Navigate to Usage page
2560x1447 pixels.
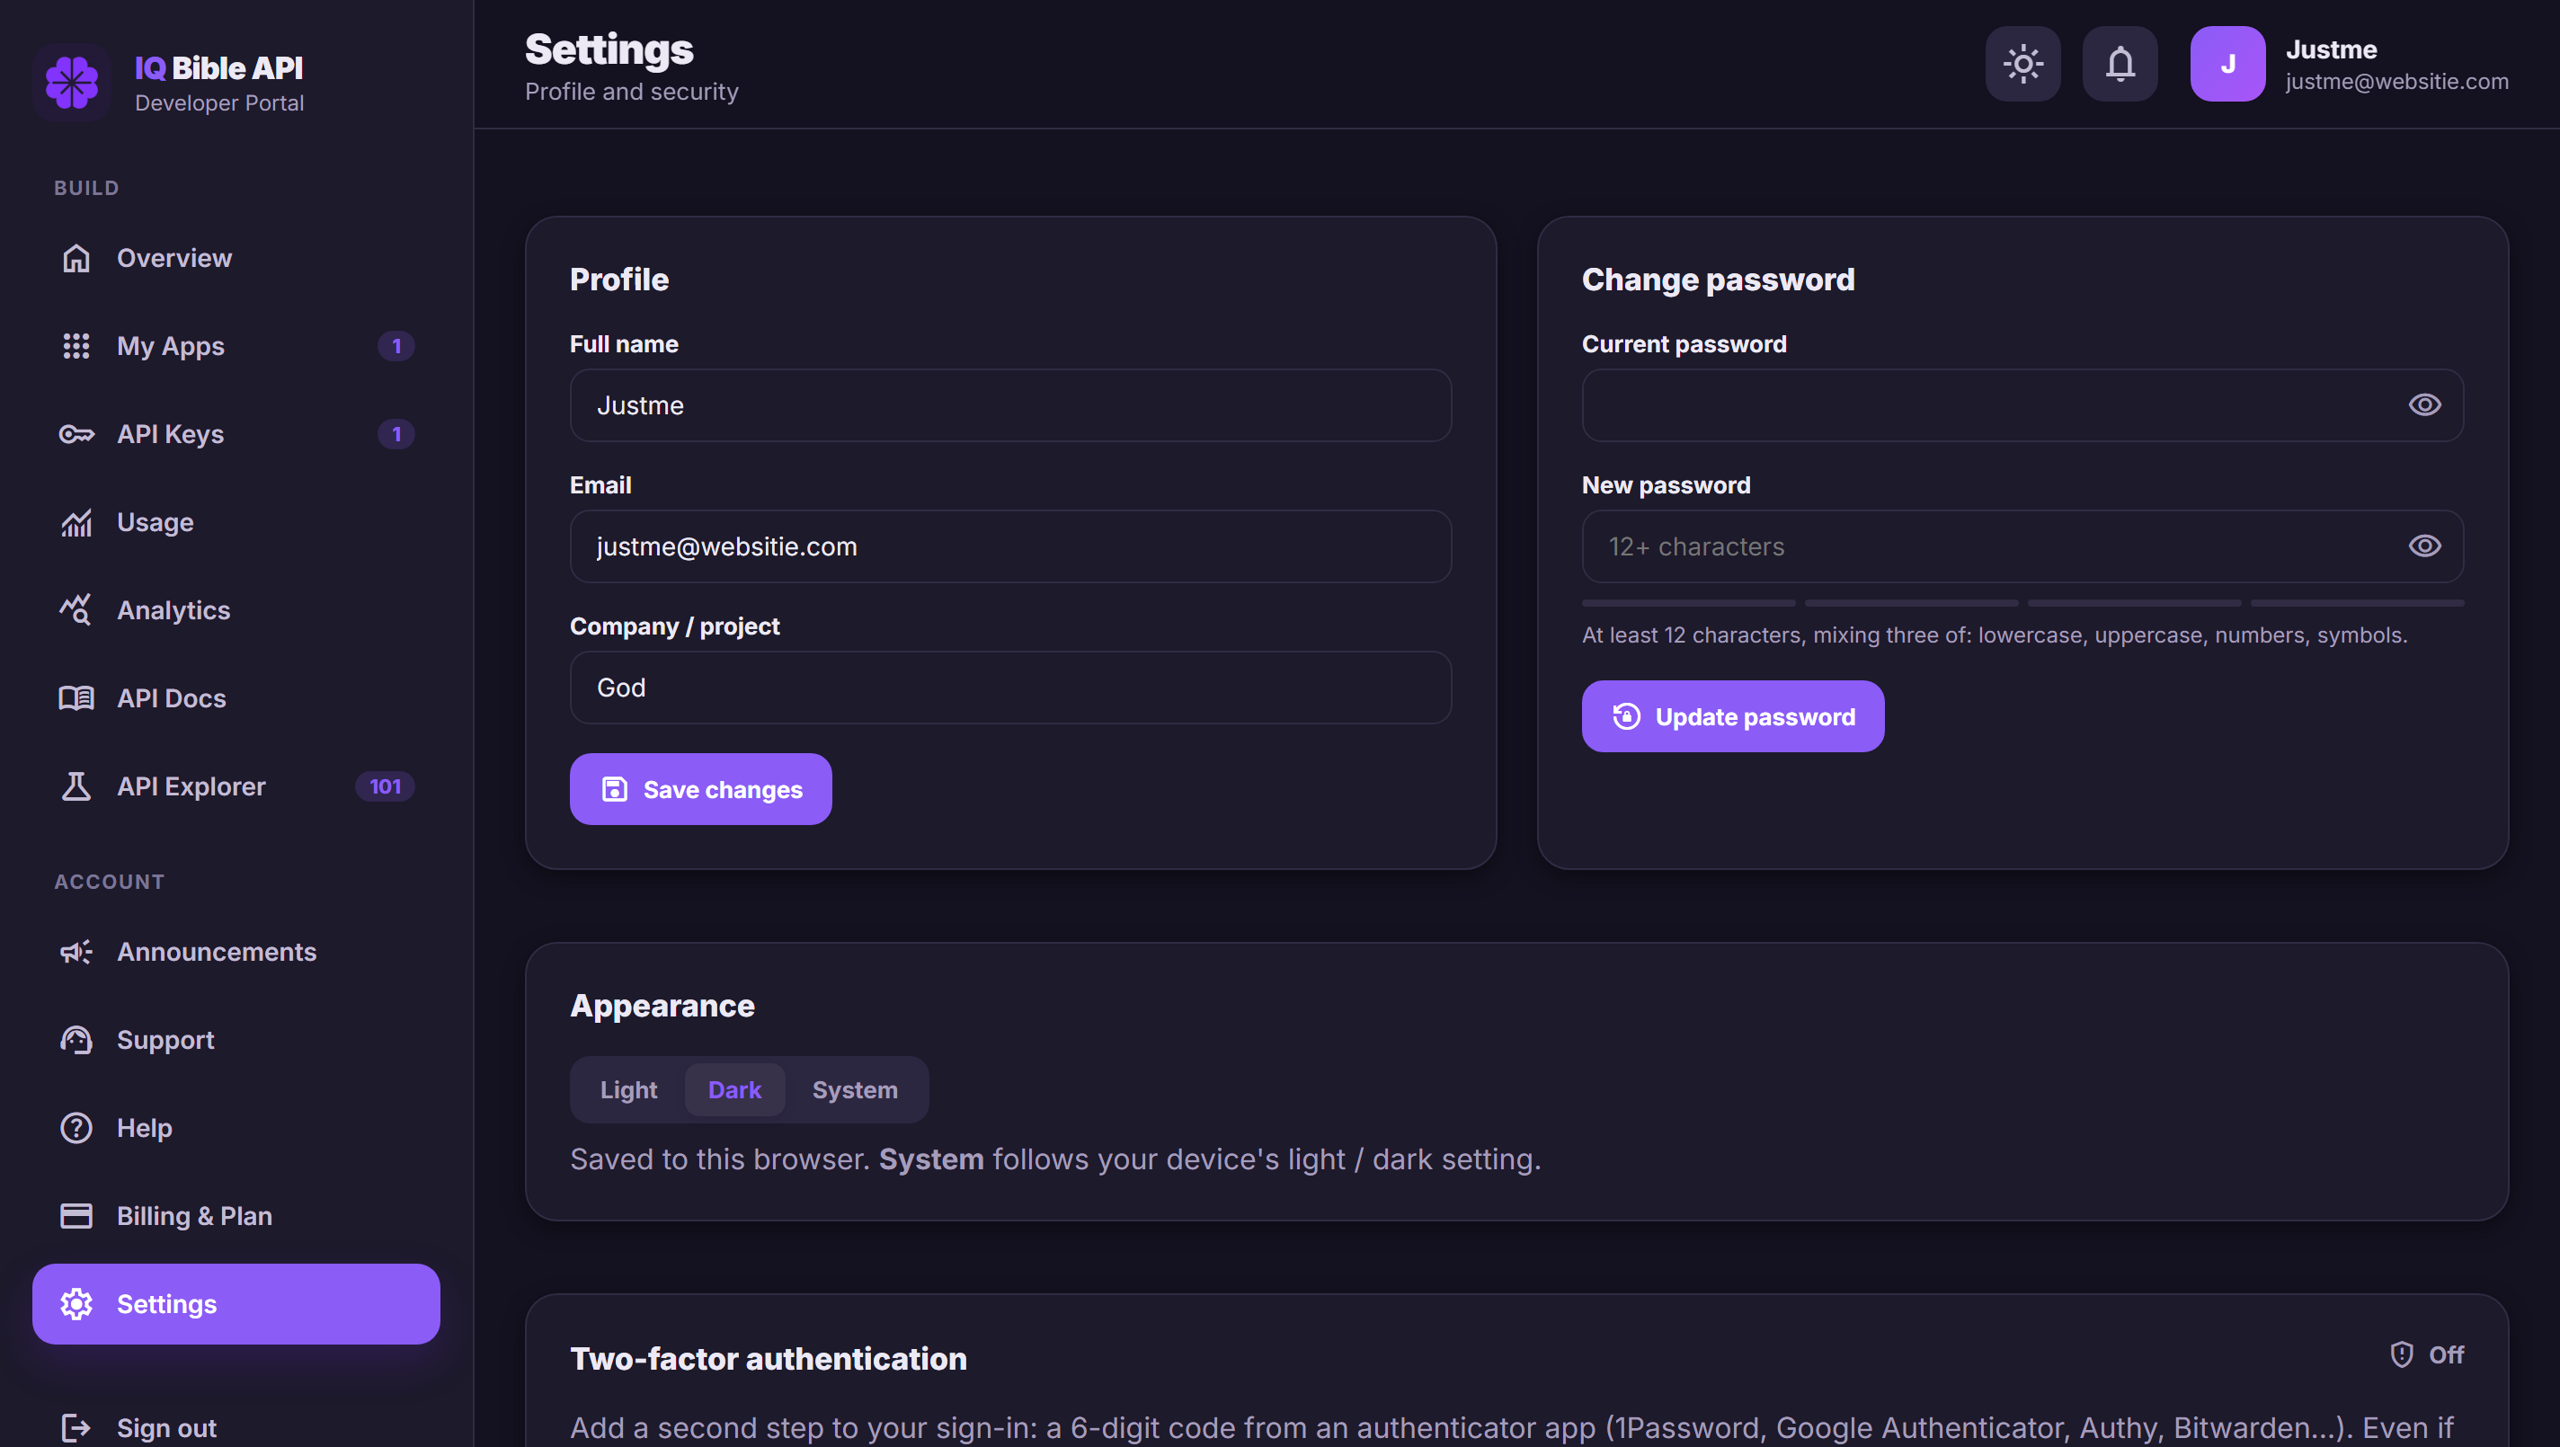point(236,522)
